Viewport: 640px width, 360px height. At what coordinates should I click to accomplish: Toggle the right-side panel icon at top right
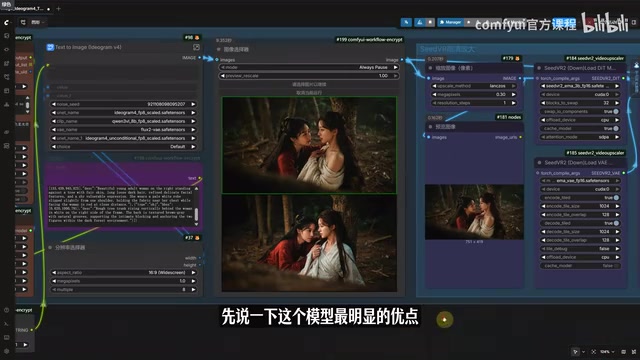tap(634, 22)
